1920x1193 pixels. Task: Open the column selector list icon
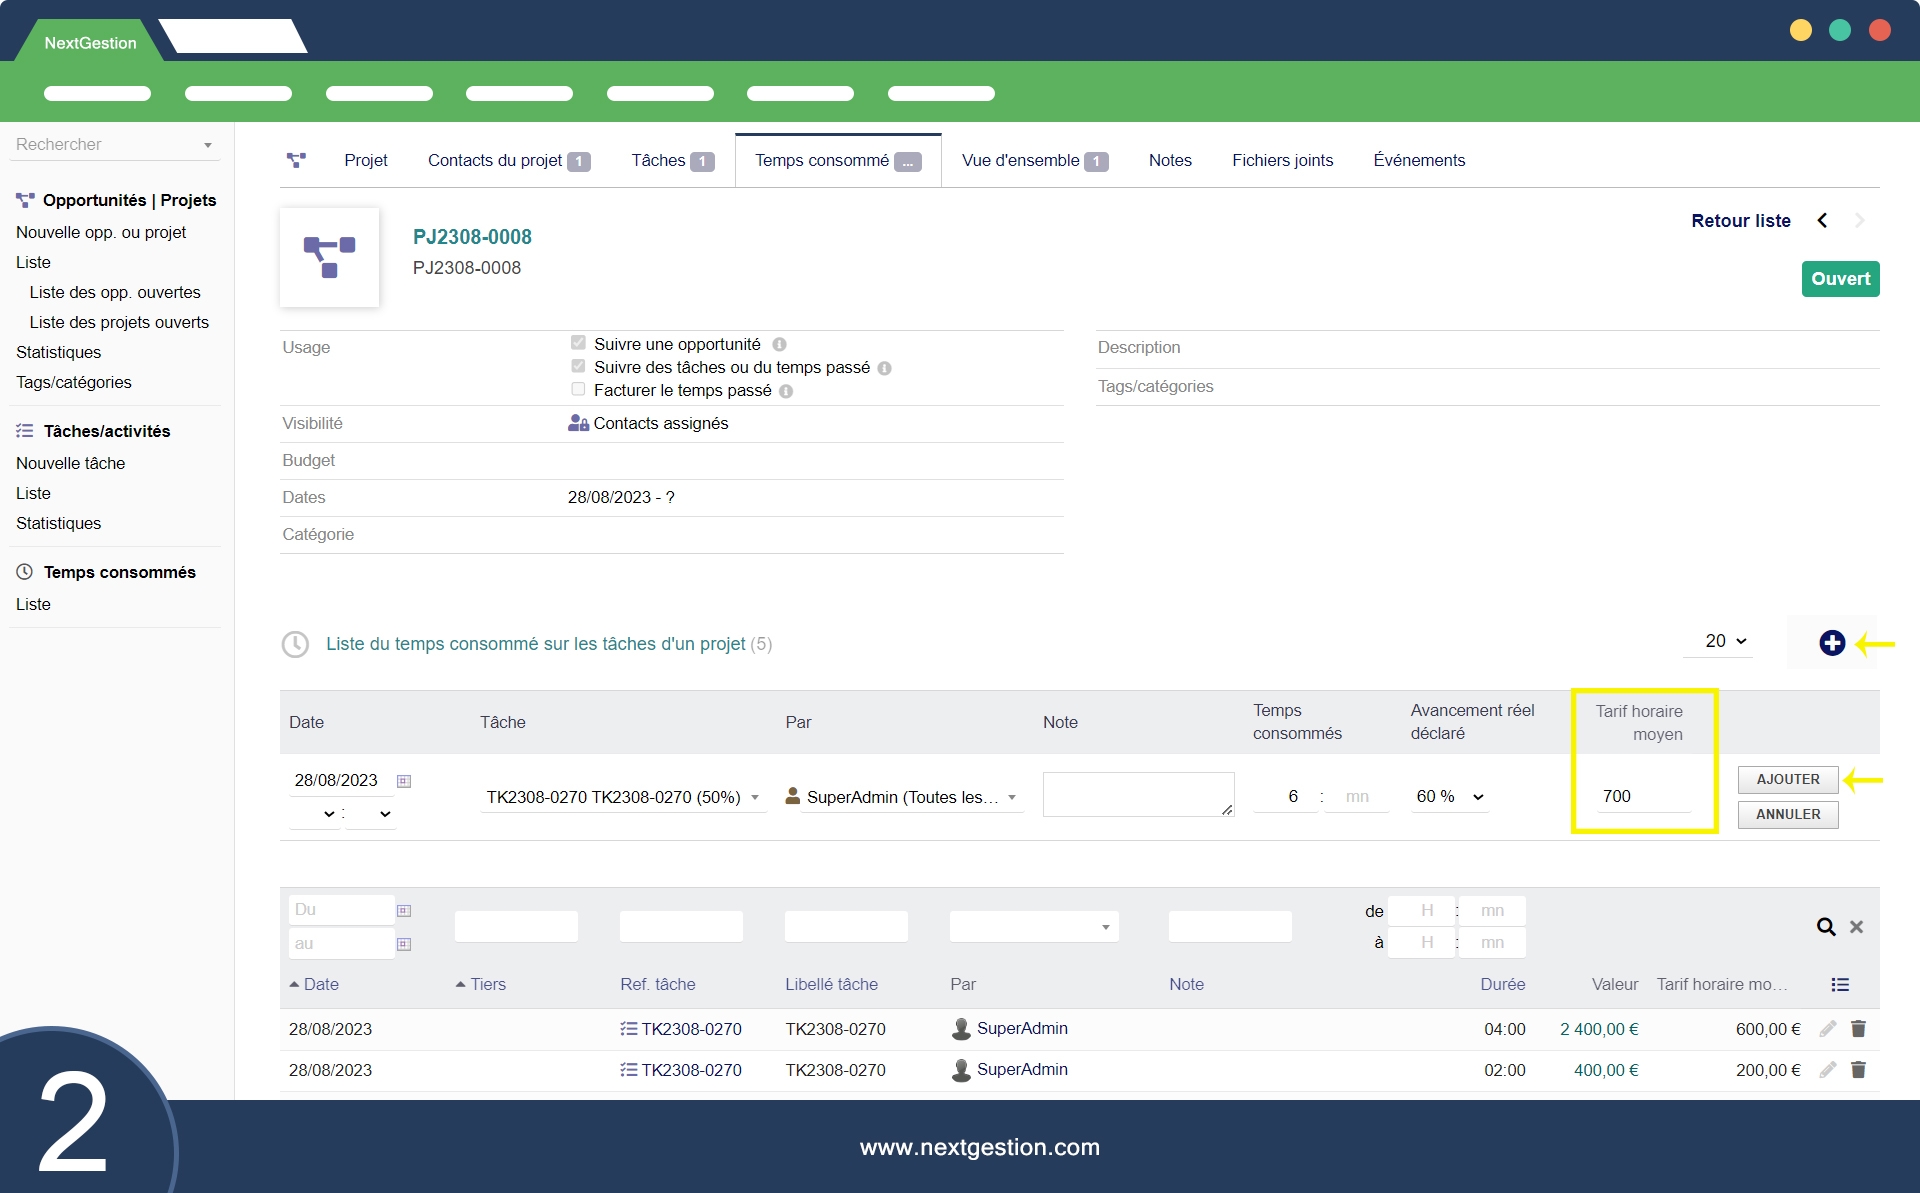click(1839, 984)
